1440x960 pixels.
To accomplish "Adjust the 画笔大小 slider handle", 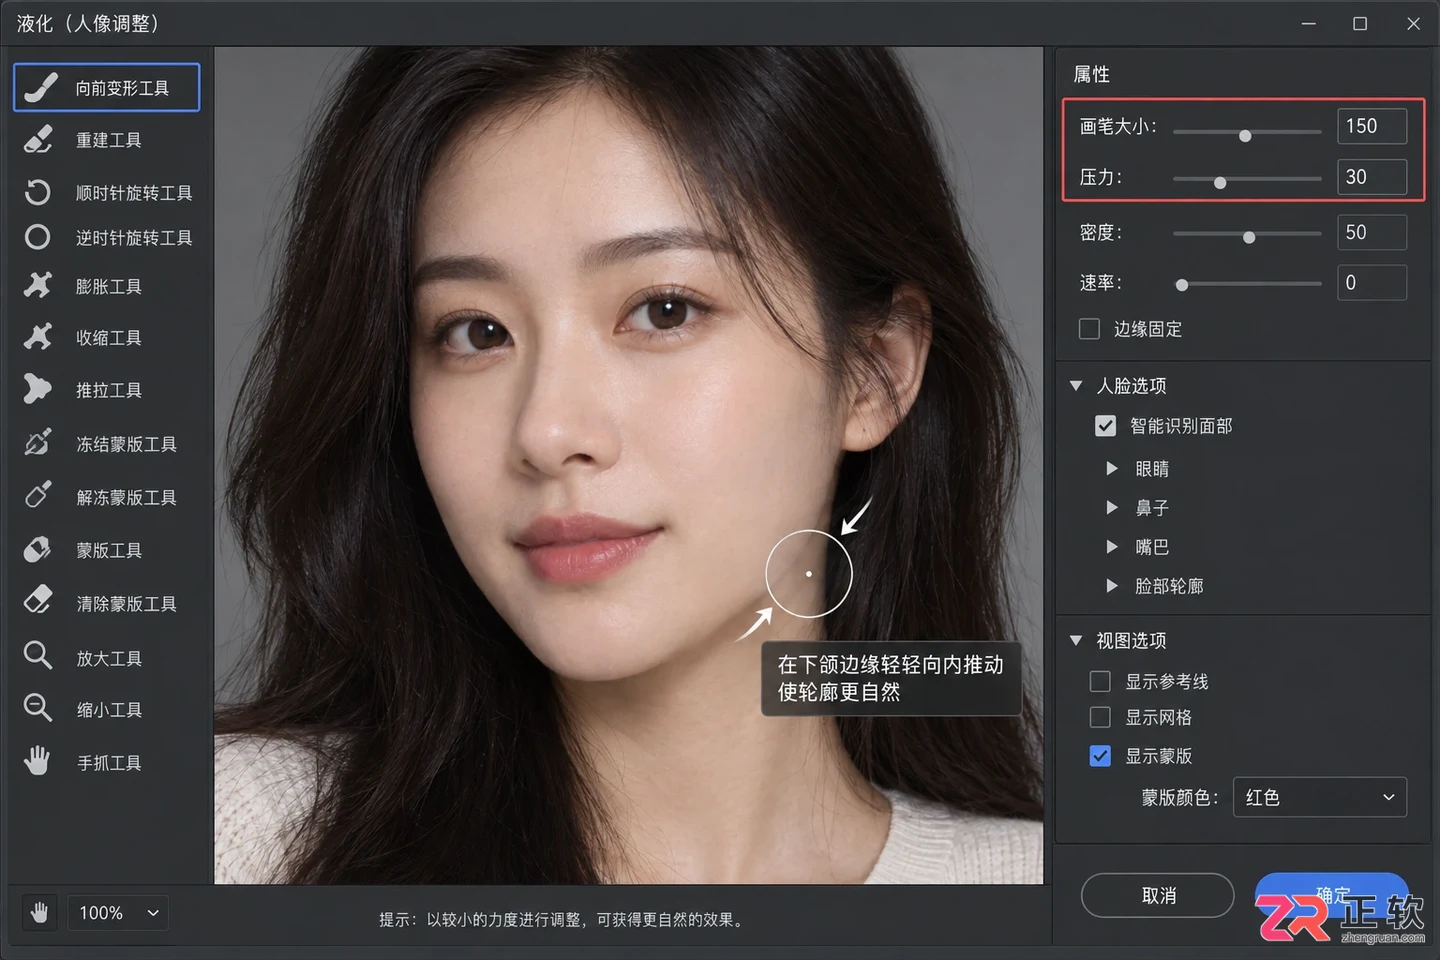I will [1245, 135].
